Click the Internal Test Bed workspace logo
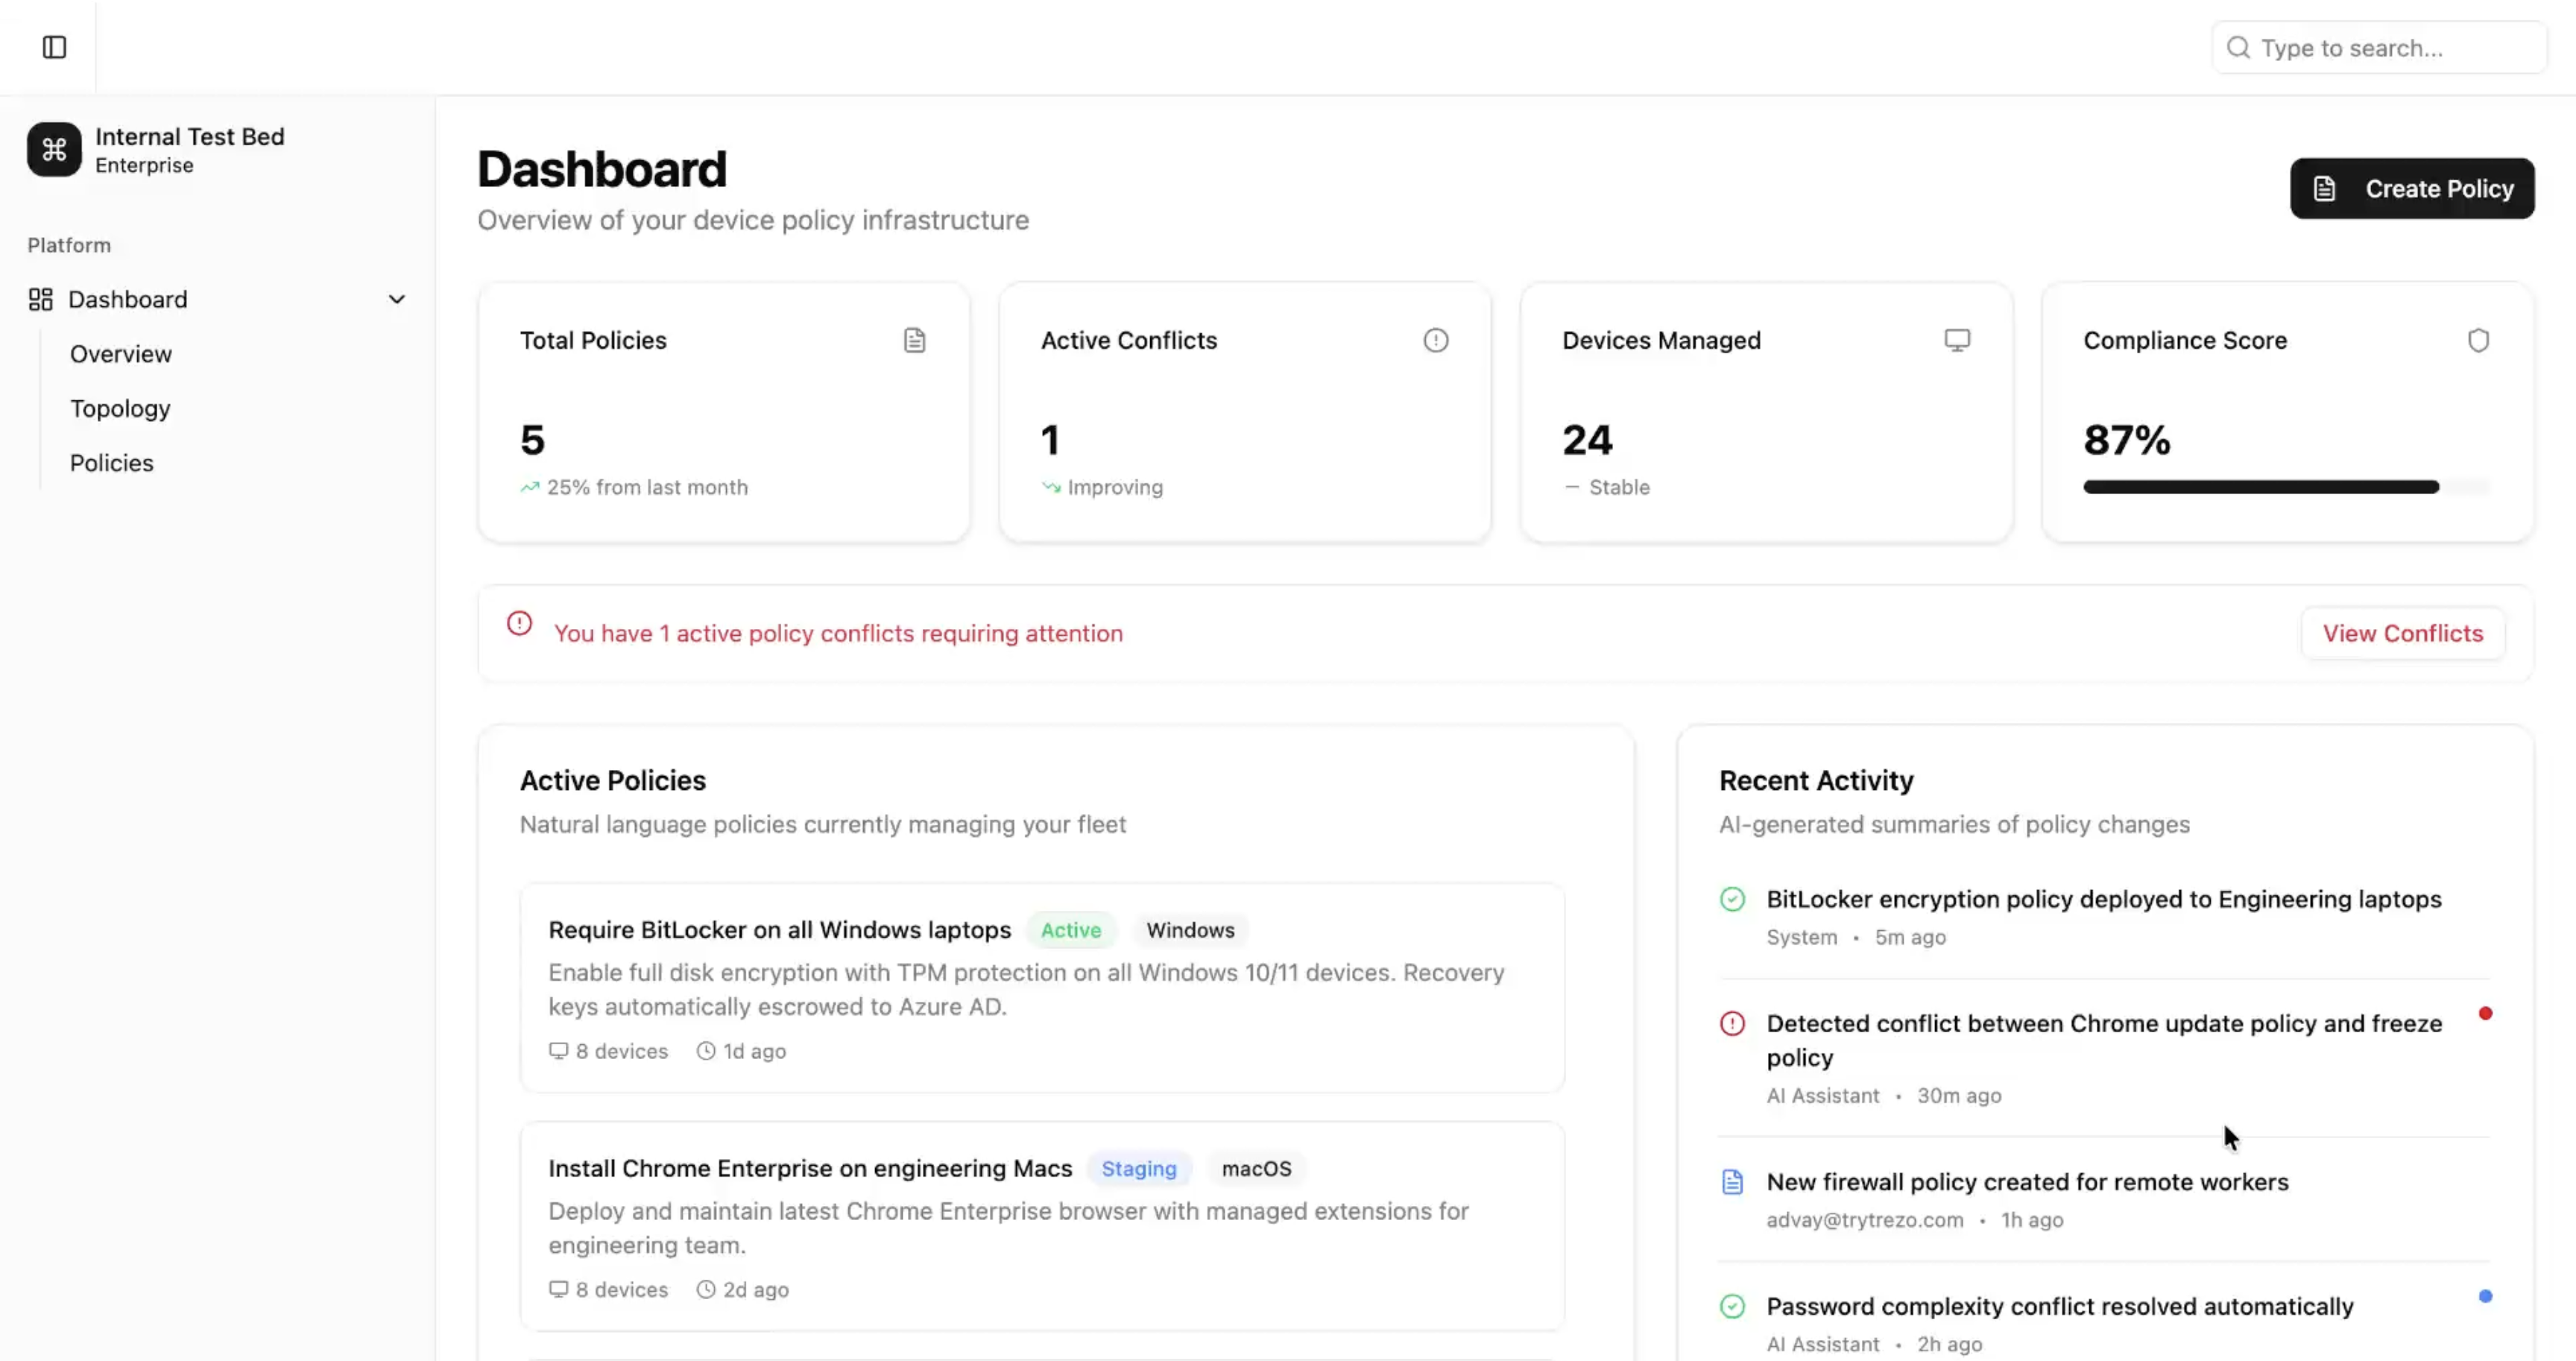The image size is (2576, 1361). tap(53, 149)
